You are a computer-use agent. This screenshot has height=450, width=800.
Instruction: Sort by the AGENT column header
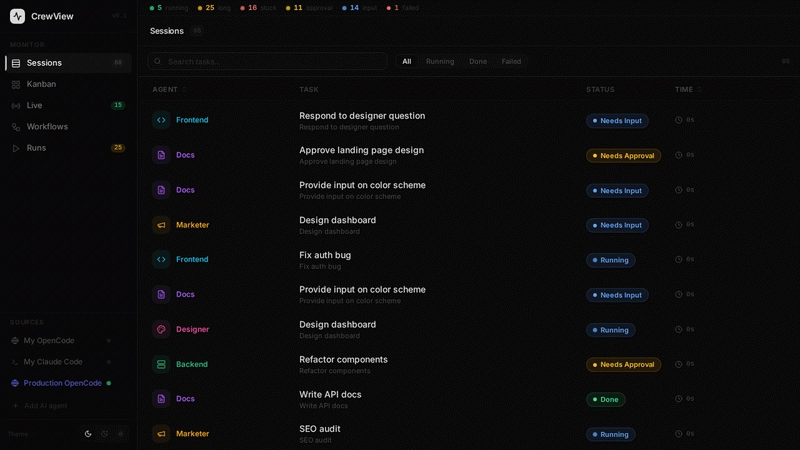[x=169, y=89]
